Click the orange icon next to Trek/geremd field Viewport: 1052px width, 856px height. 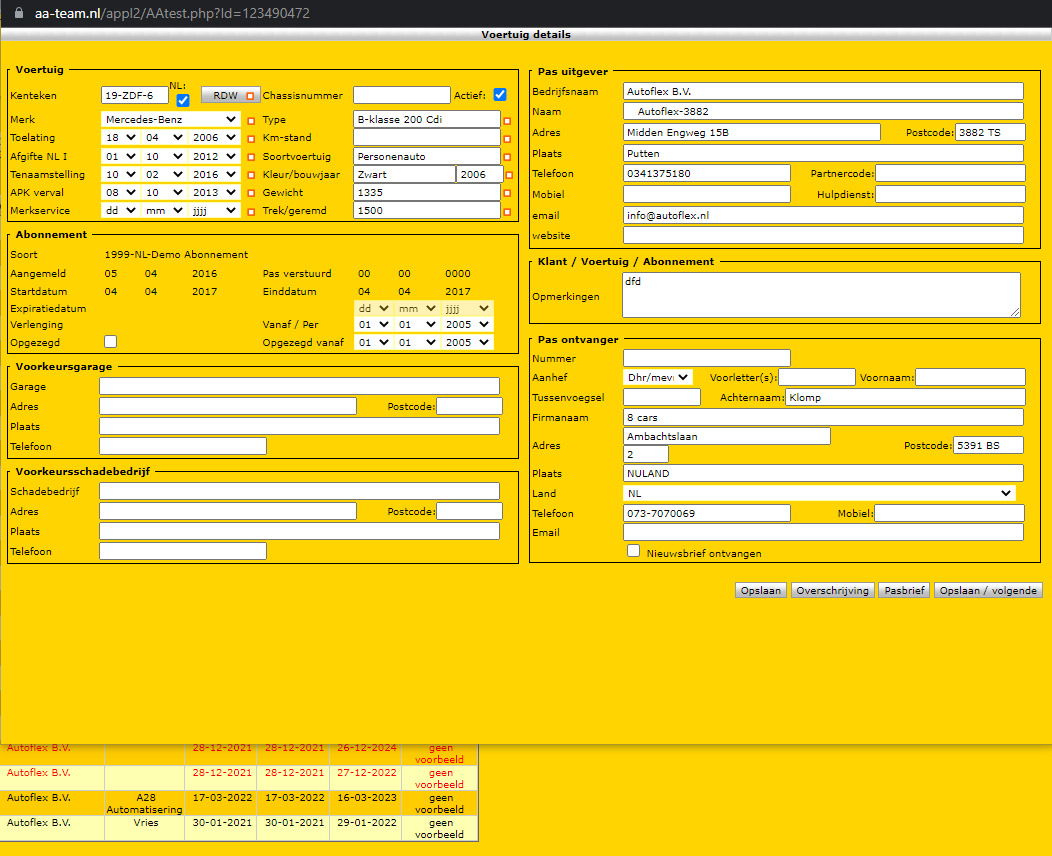[x=507, y=212]
